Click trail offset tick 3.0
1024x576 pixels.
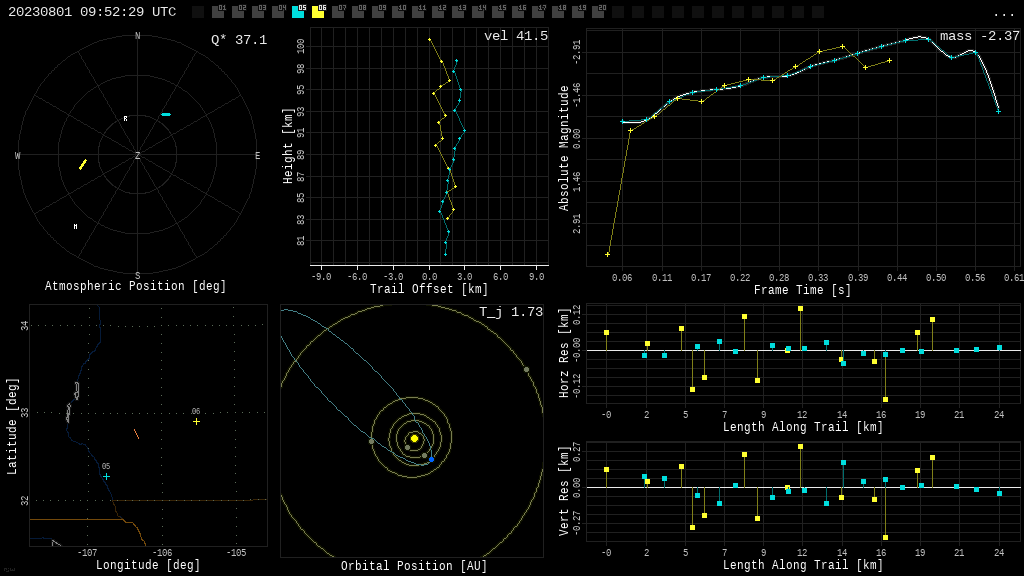point(464,277)
